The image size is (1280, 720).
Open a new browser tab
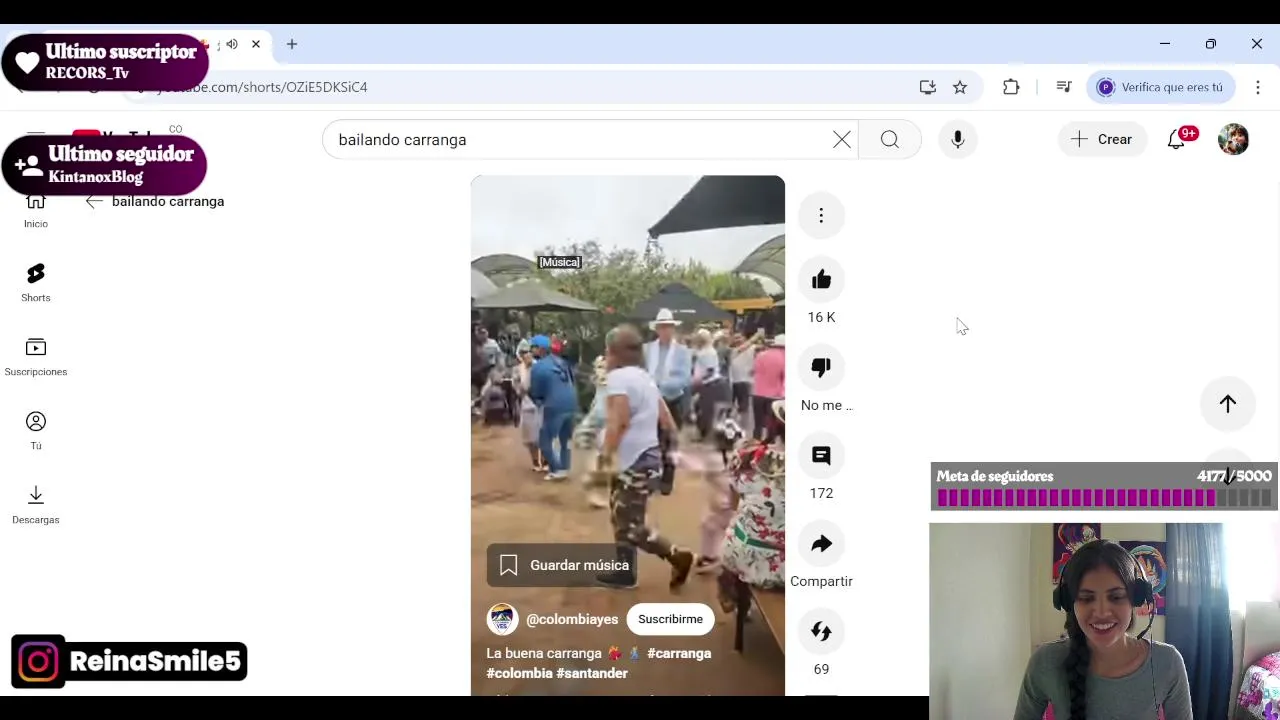point(292,45)
